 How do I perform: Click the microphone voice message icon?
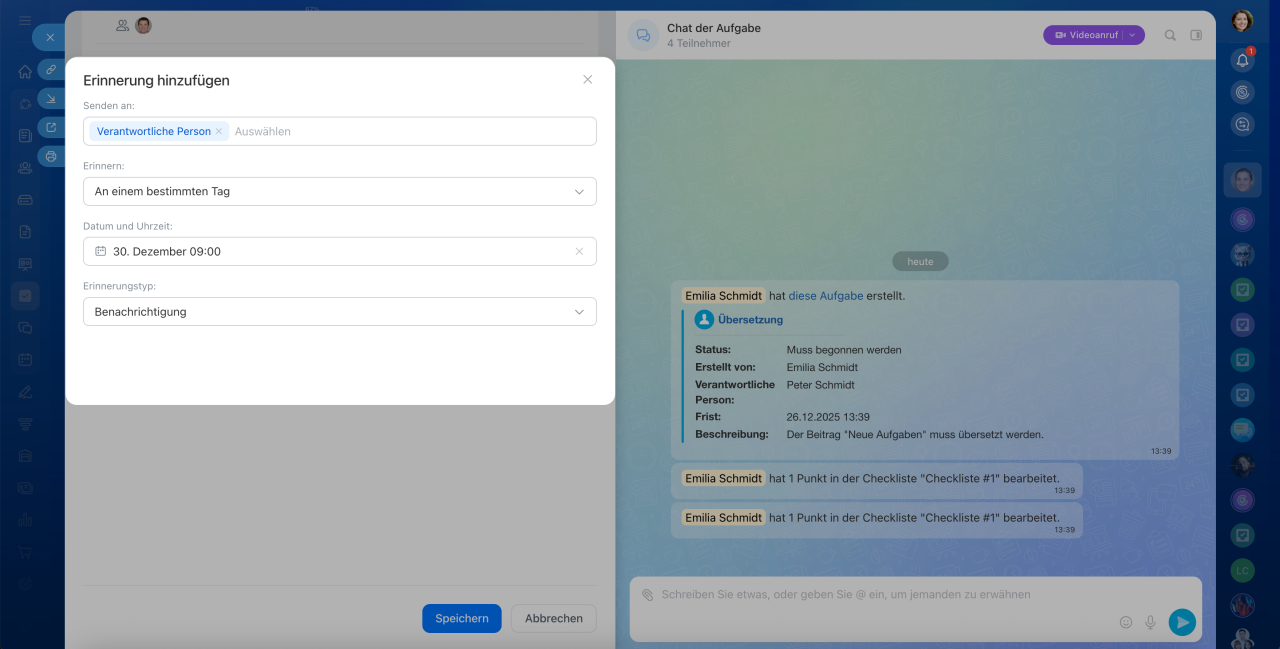coord(1150,622)
